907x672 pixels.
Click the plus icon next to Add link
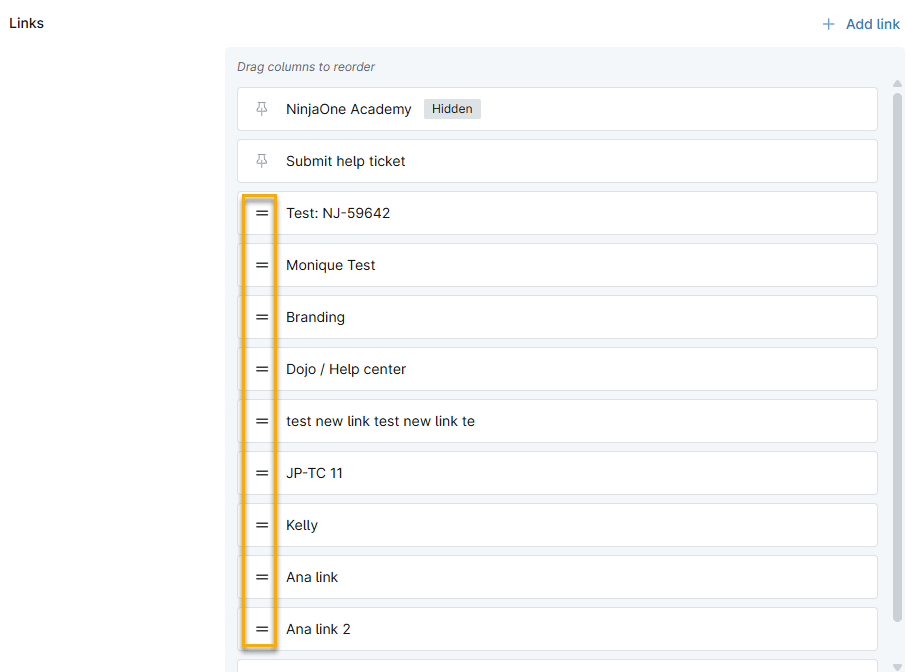828,24
